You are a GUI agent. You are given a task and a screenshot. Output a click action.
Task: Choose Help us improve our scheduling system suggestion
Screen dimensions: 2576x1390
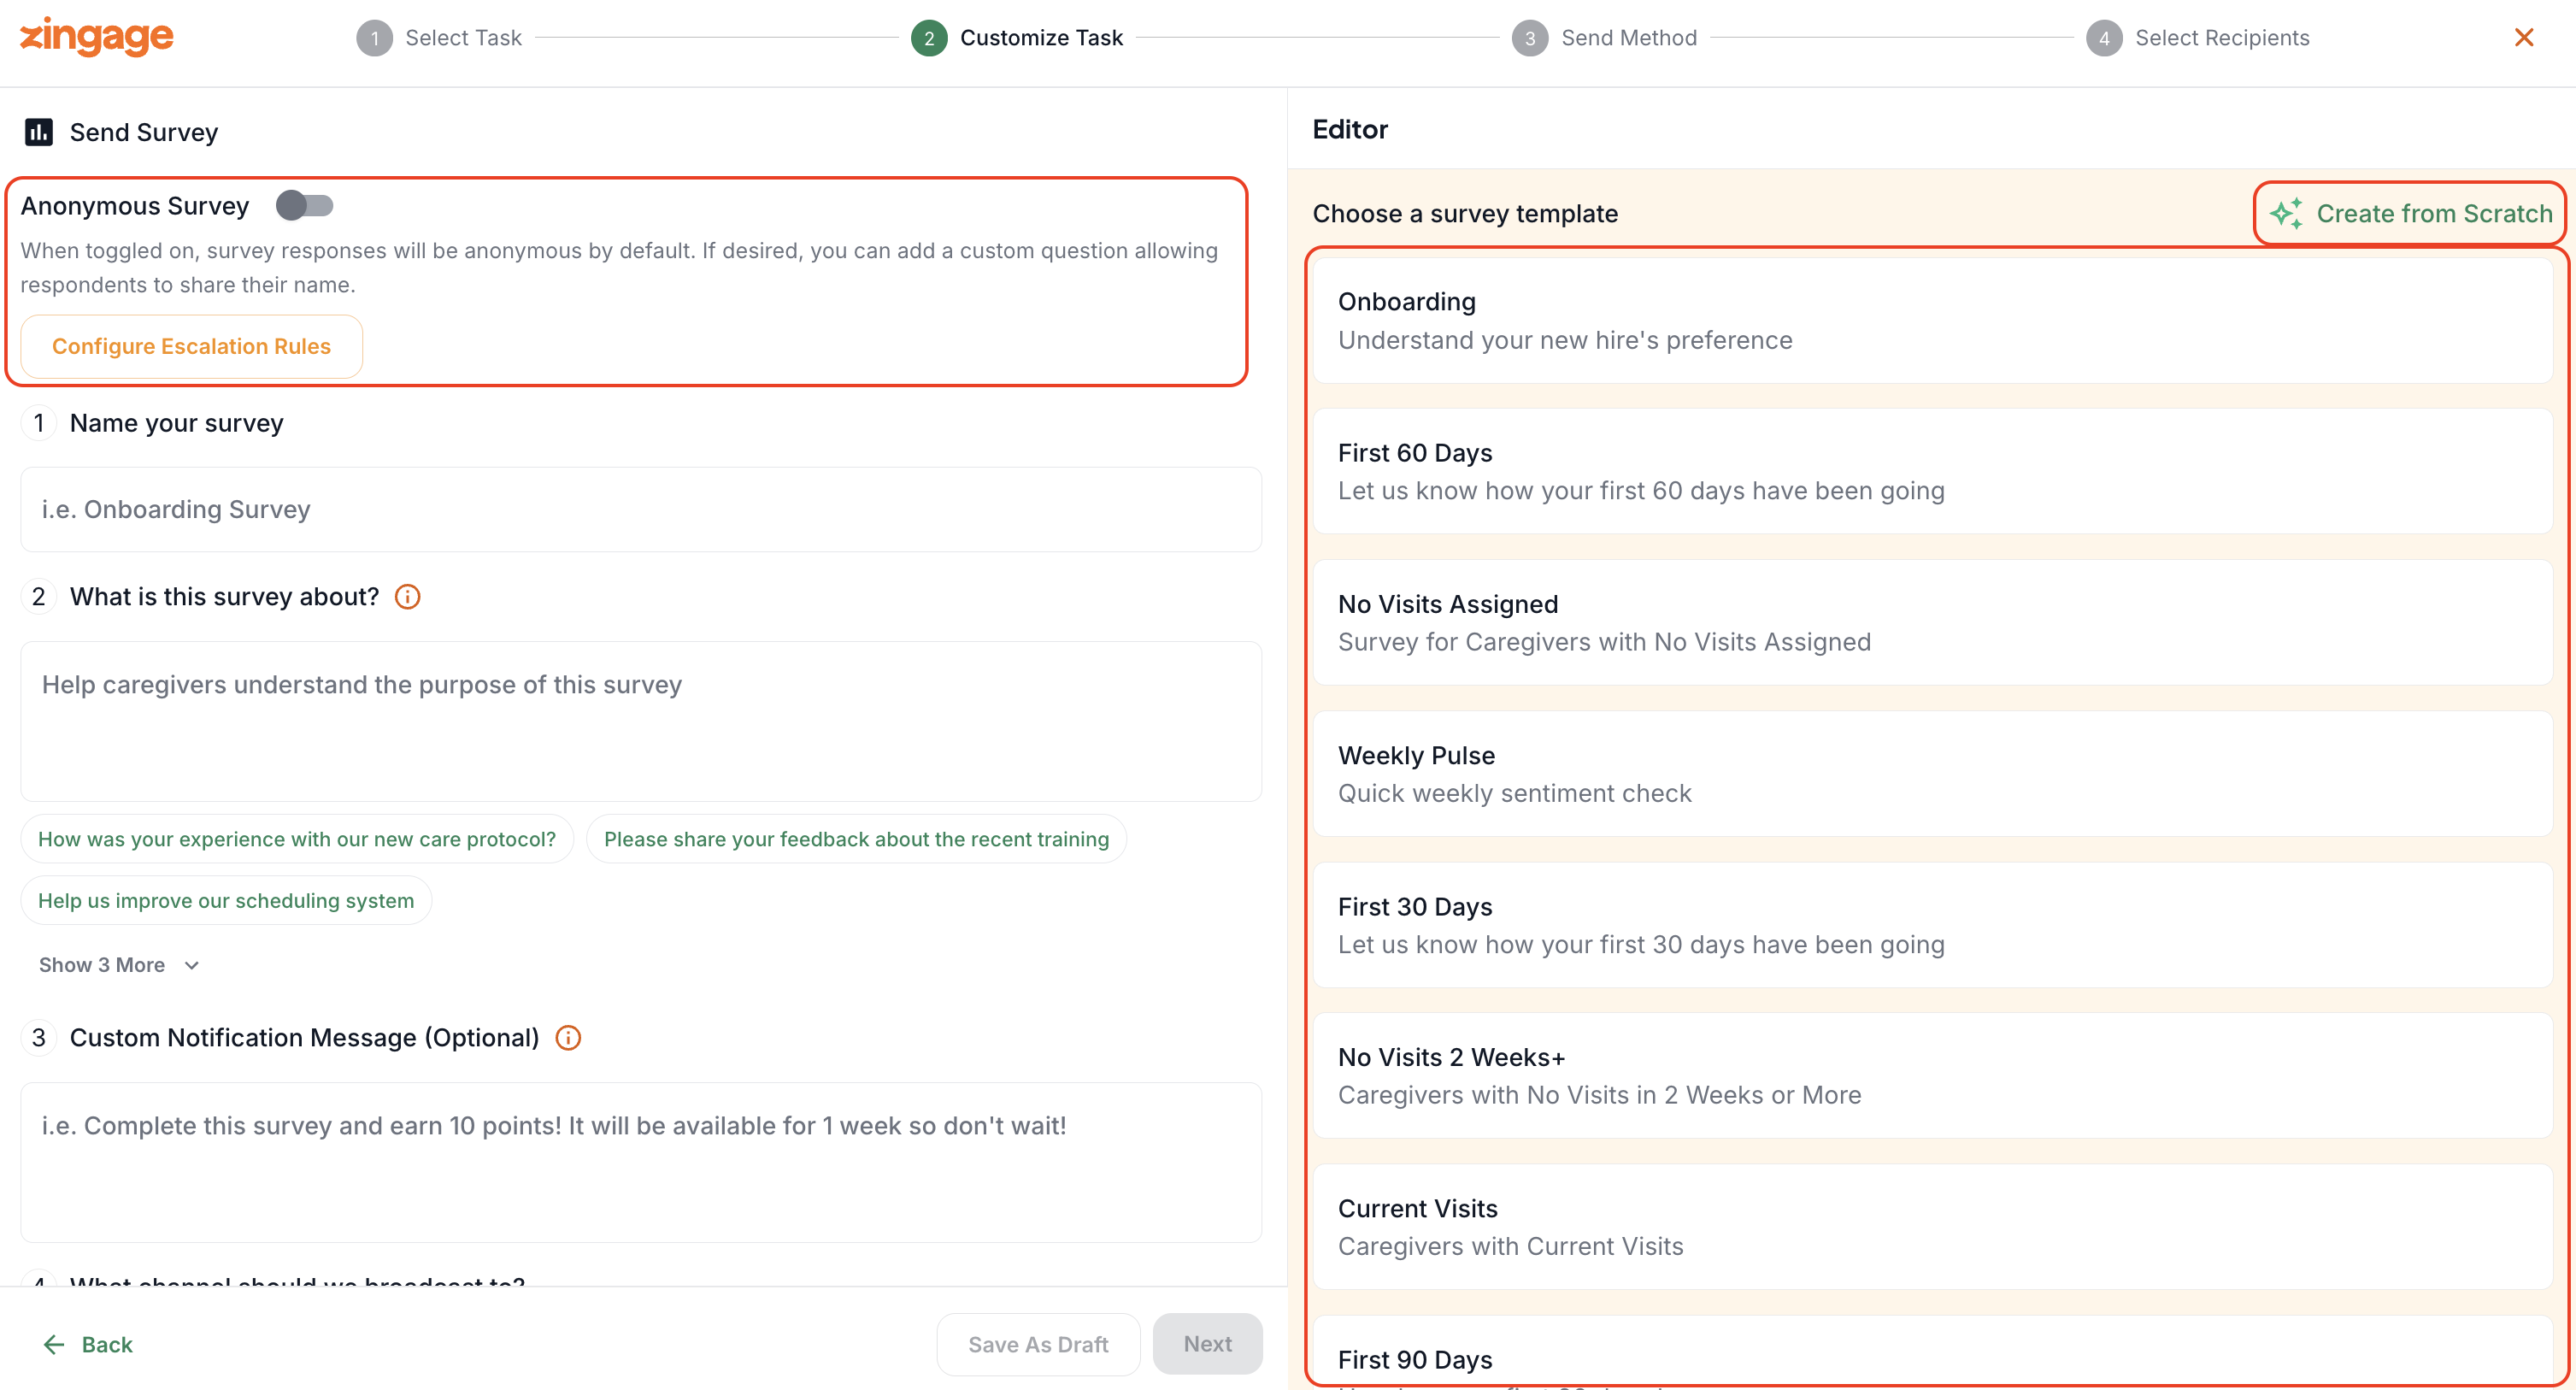tap(226, 901)
